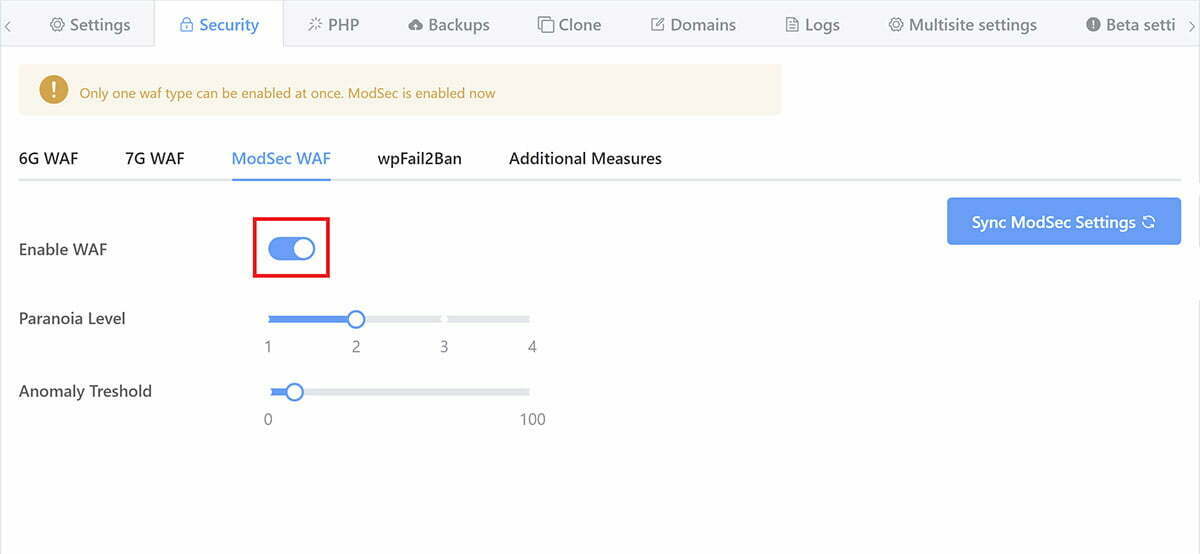Click the exclamation icon beside Beta settings
This screenshot has width=1200, height=554.
tap(1093, 25)
